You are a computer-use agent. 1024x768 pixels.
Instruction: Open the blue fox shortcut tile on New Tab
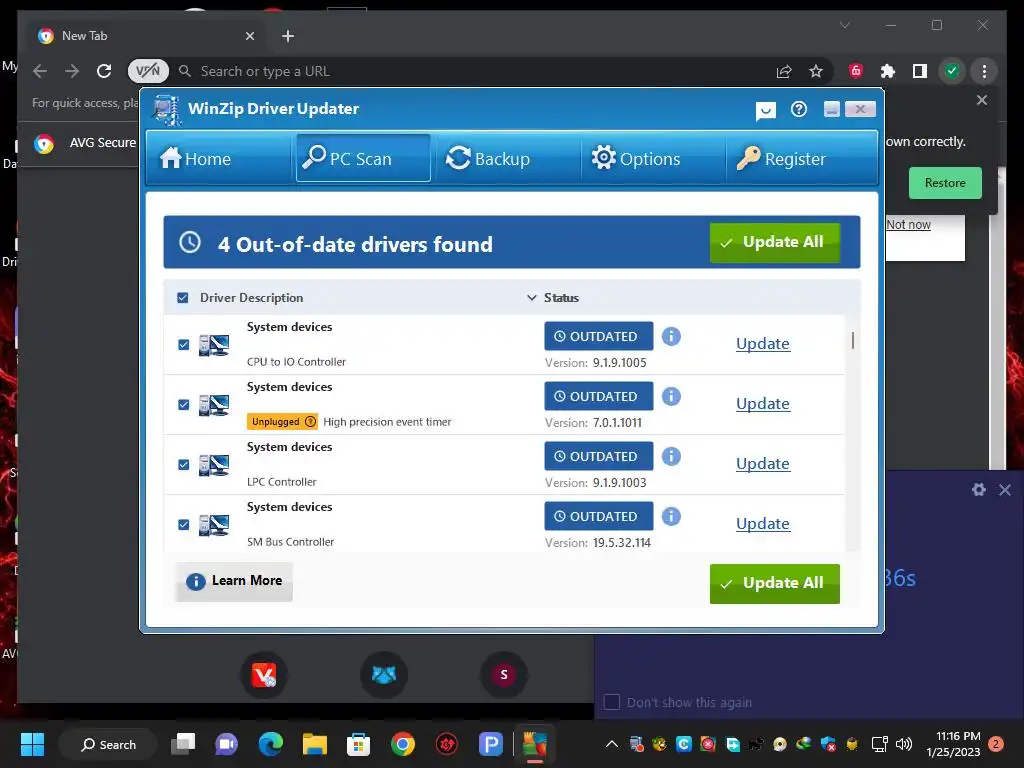click(384, 675)
